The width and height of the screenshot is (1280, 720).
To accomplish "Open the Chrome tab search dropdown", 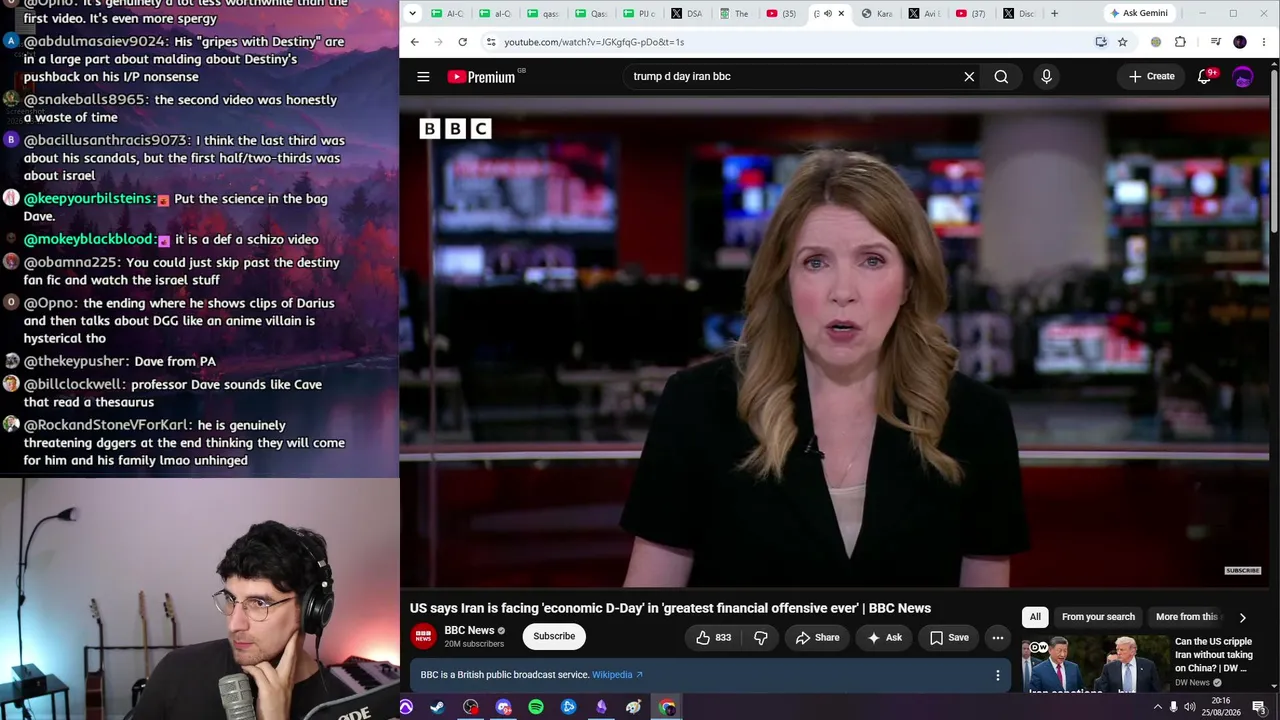I will 412,13.
